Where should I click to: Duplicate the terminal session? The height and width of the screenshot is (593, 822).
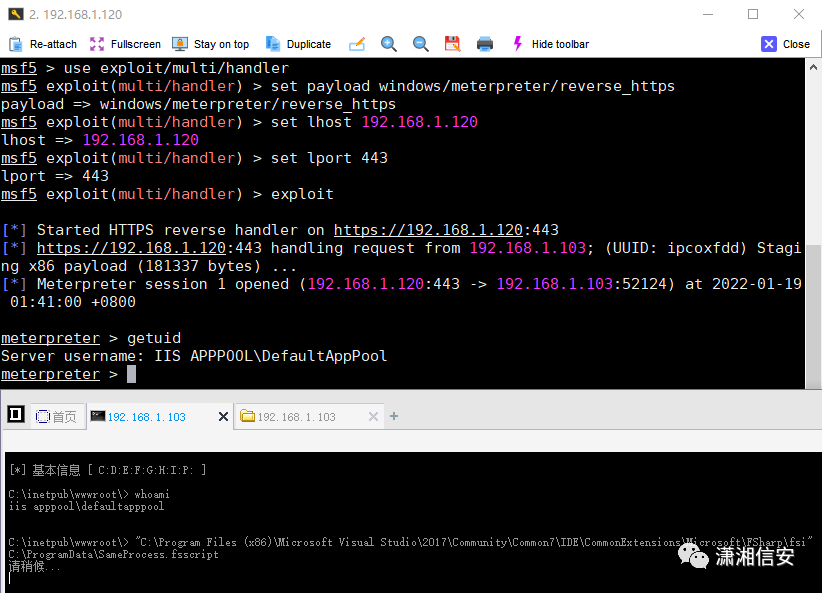298,44
